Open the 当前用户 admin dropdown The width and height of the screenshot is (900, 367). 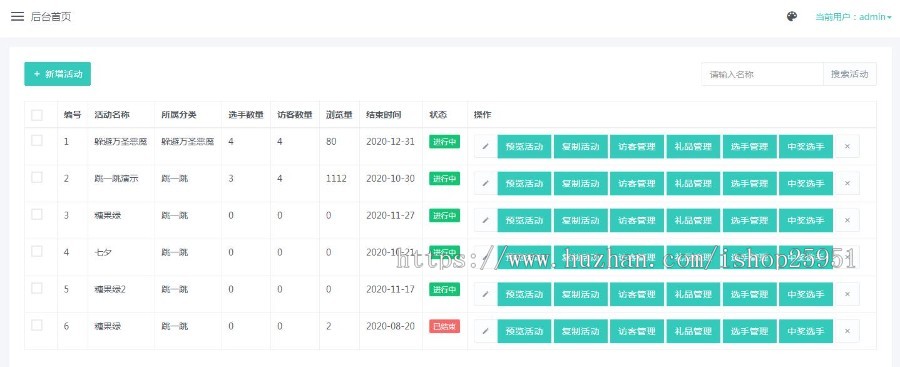pyautogui.click(x=854, y=17)
